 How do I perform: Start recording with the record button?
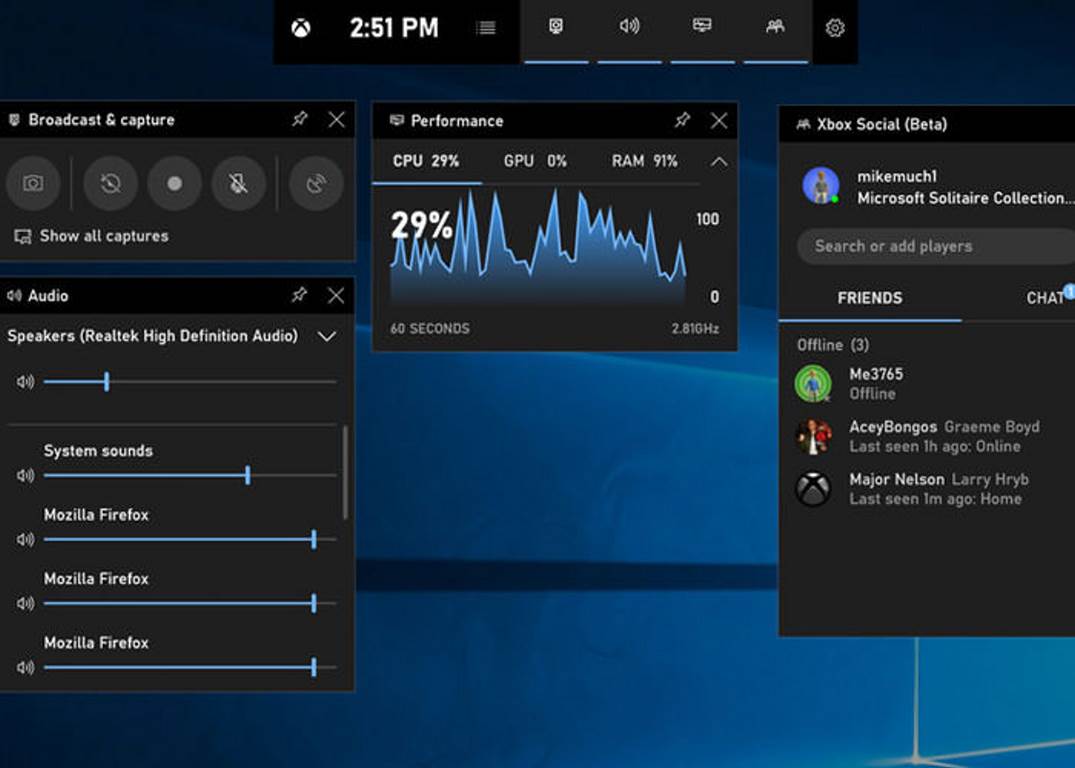175,184
